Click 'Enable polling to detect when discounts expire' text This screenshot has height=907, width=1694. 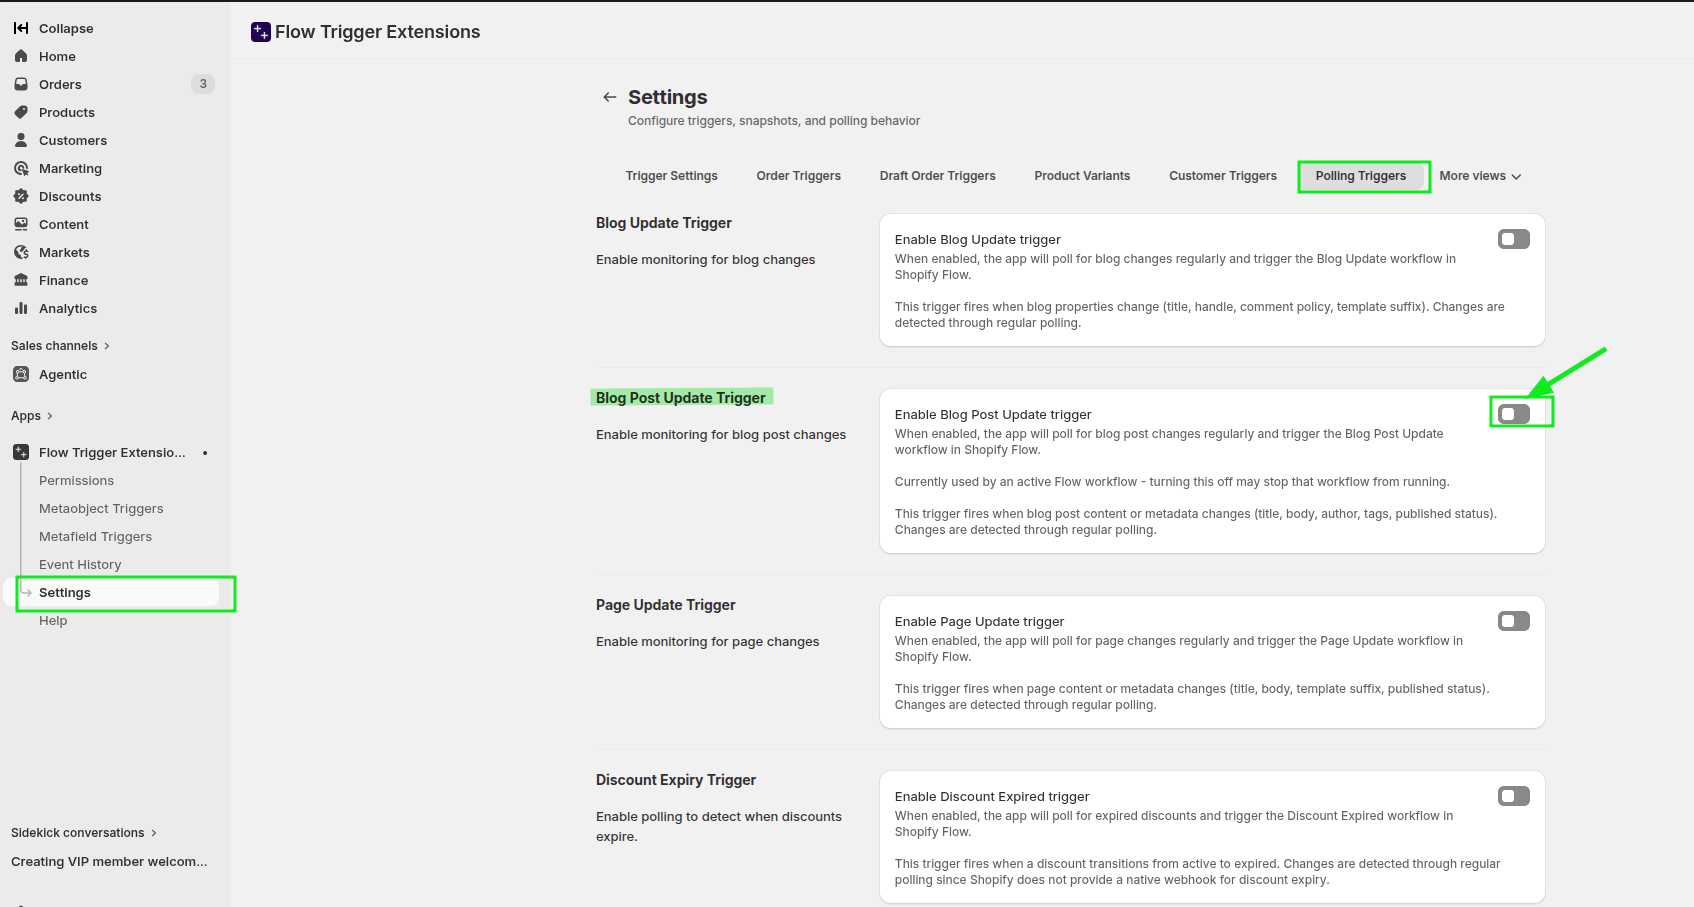(x=719, y=827)
